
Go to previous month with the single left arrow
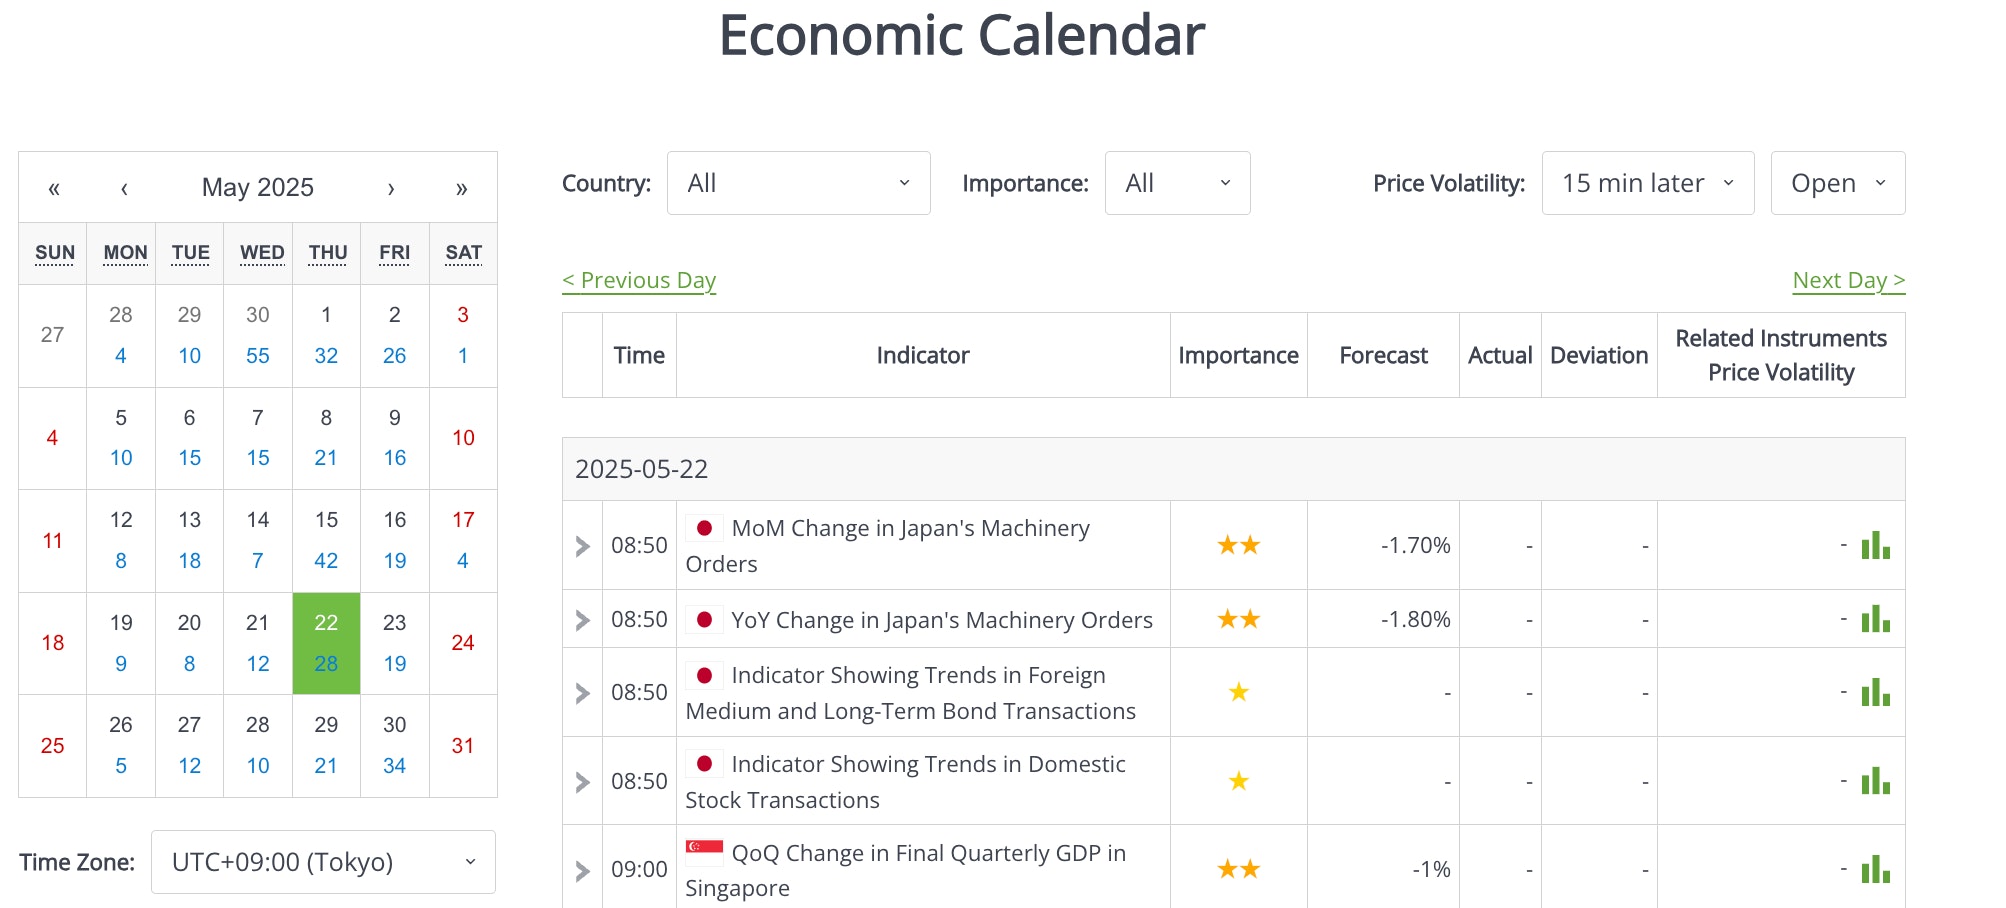[x=123, y=187]
